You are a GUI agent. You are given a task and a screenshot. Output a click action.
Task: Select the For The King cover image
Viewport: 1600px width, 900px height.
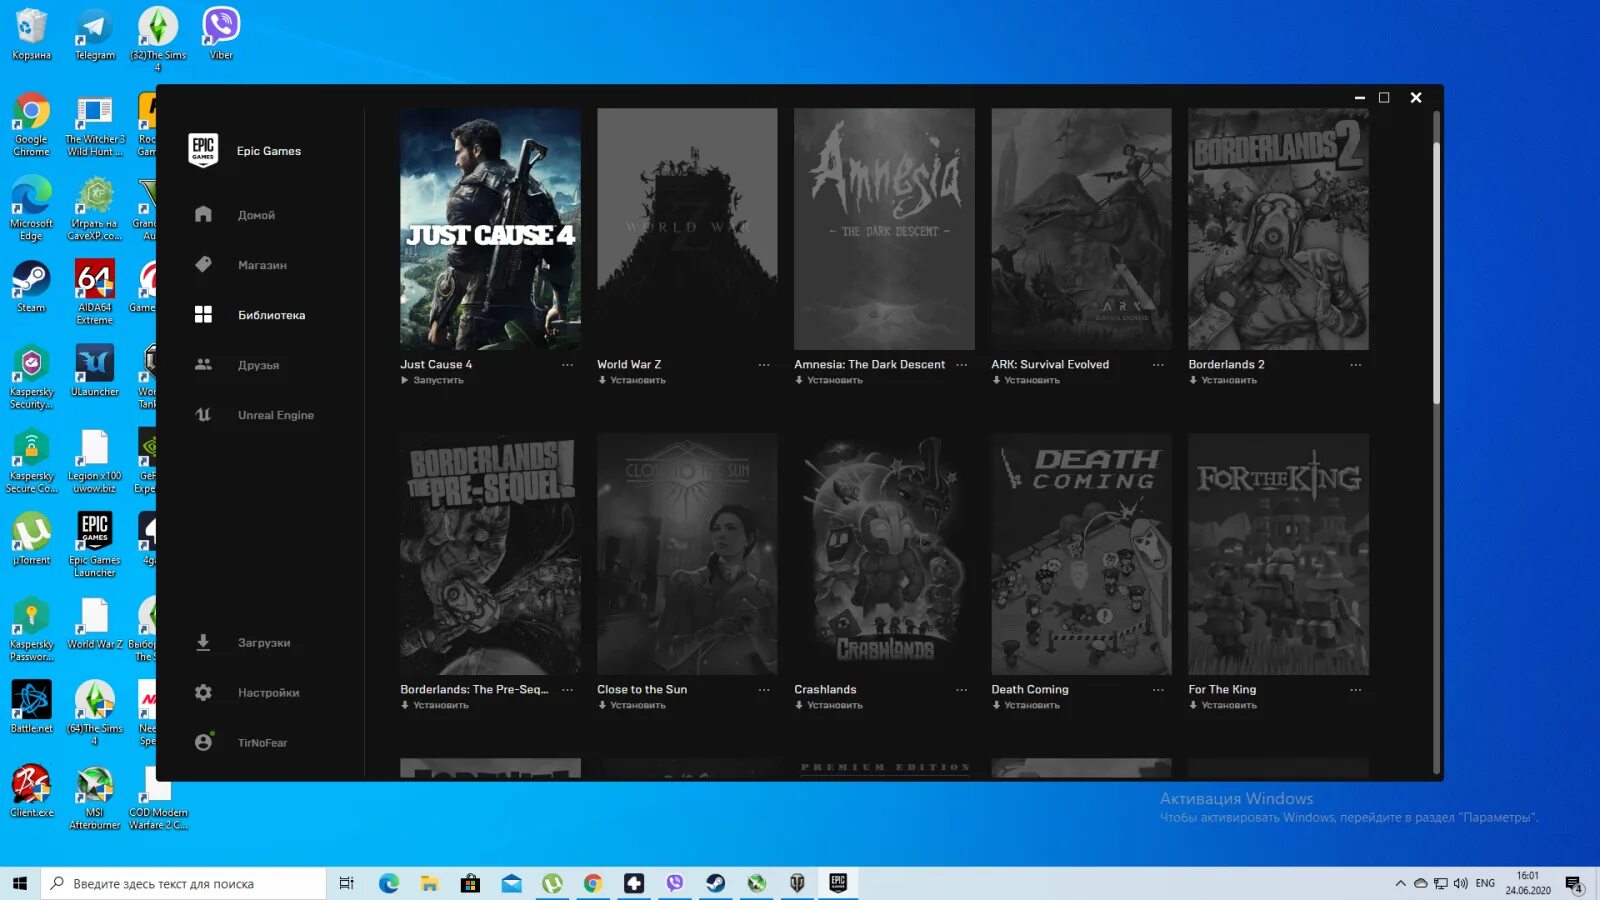point(1278,554)
